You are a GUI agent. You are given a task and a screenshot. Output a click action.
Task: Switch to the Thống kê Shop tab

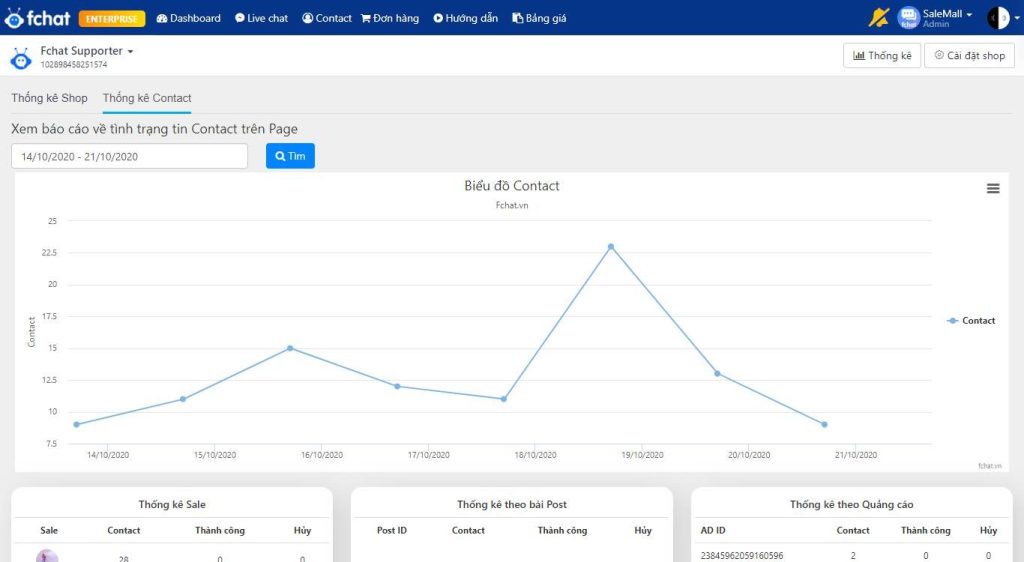click(49, 98)
